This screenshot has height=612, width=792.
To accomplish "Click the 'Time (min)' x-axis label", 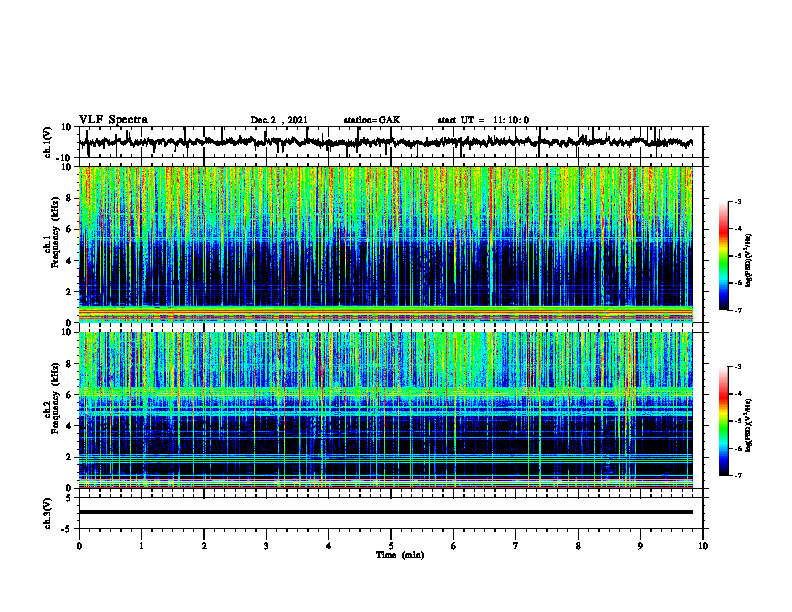I will (400, 555).
